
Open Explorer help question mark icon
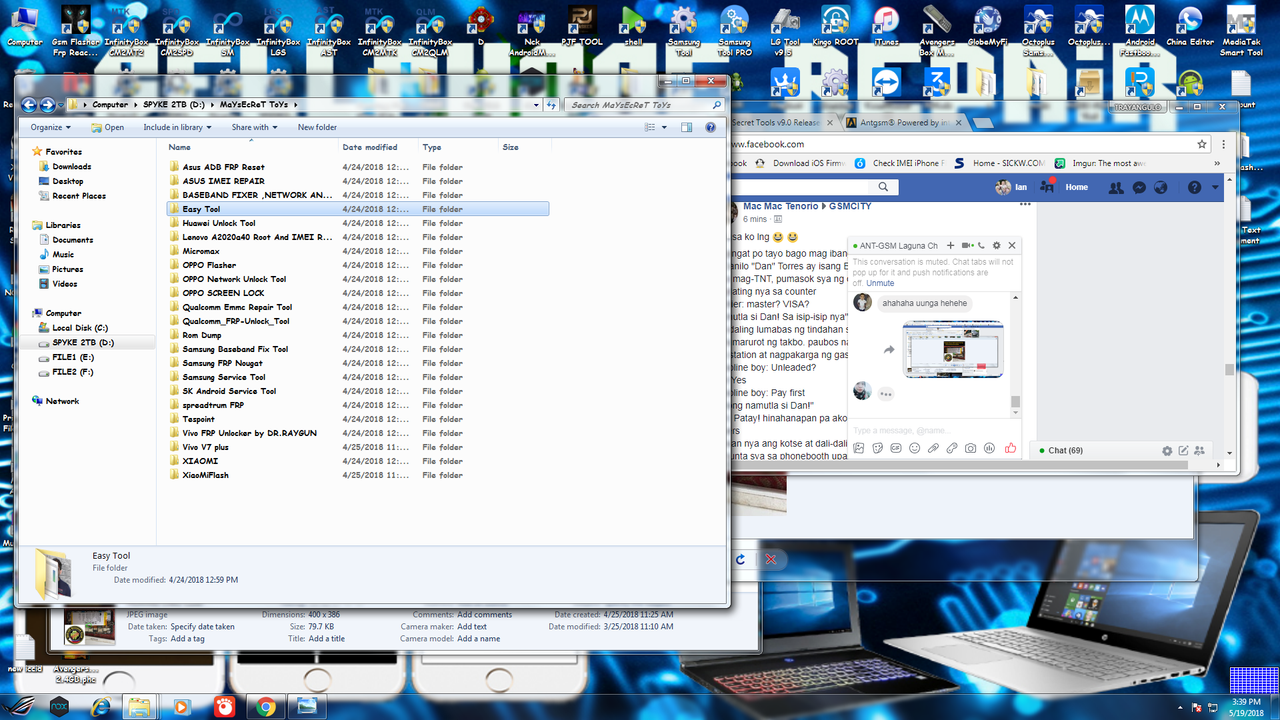point(710,127)
